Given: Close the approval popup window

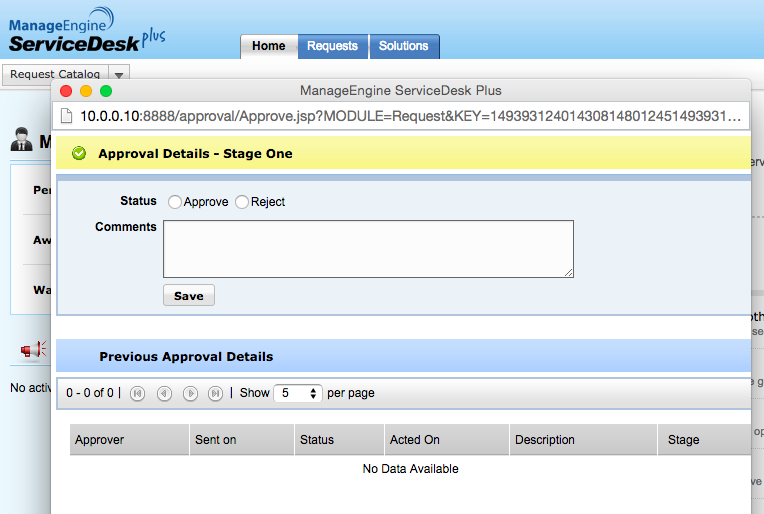Looking at the screenshot, I should 66,91.
